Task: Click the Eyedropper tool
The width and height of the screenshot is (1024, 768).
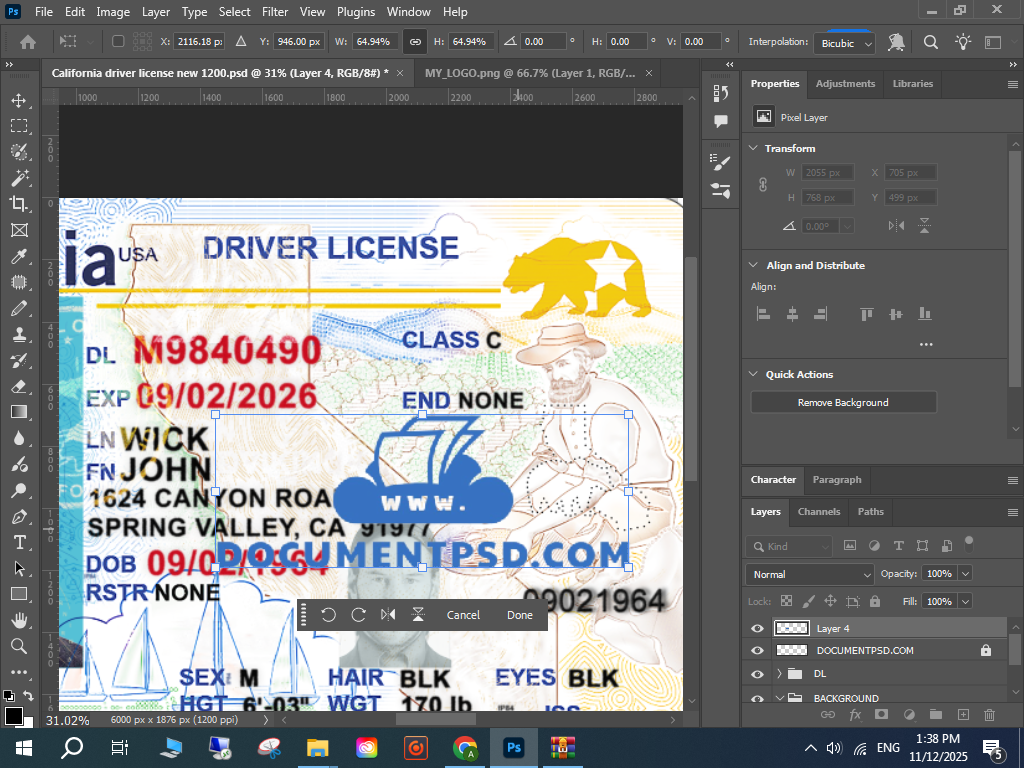Action: coord(19,256)
